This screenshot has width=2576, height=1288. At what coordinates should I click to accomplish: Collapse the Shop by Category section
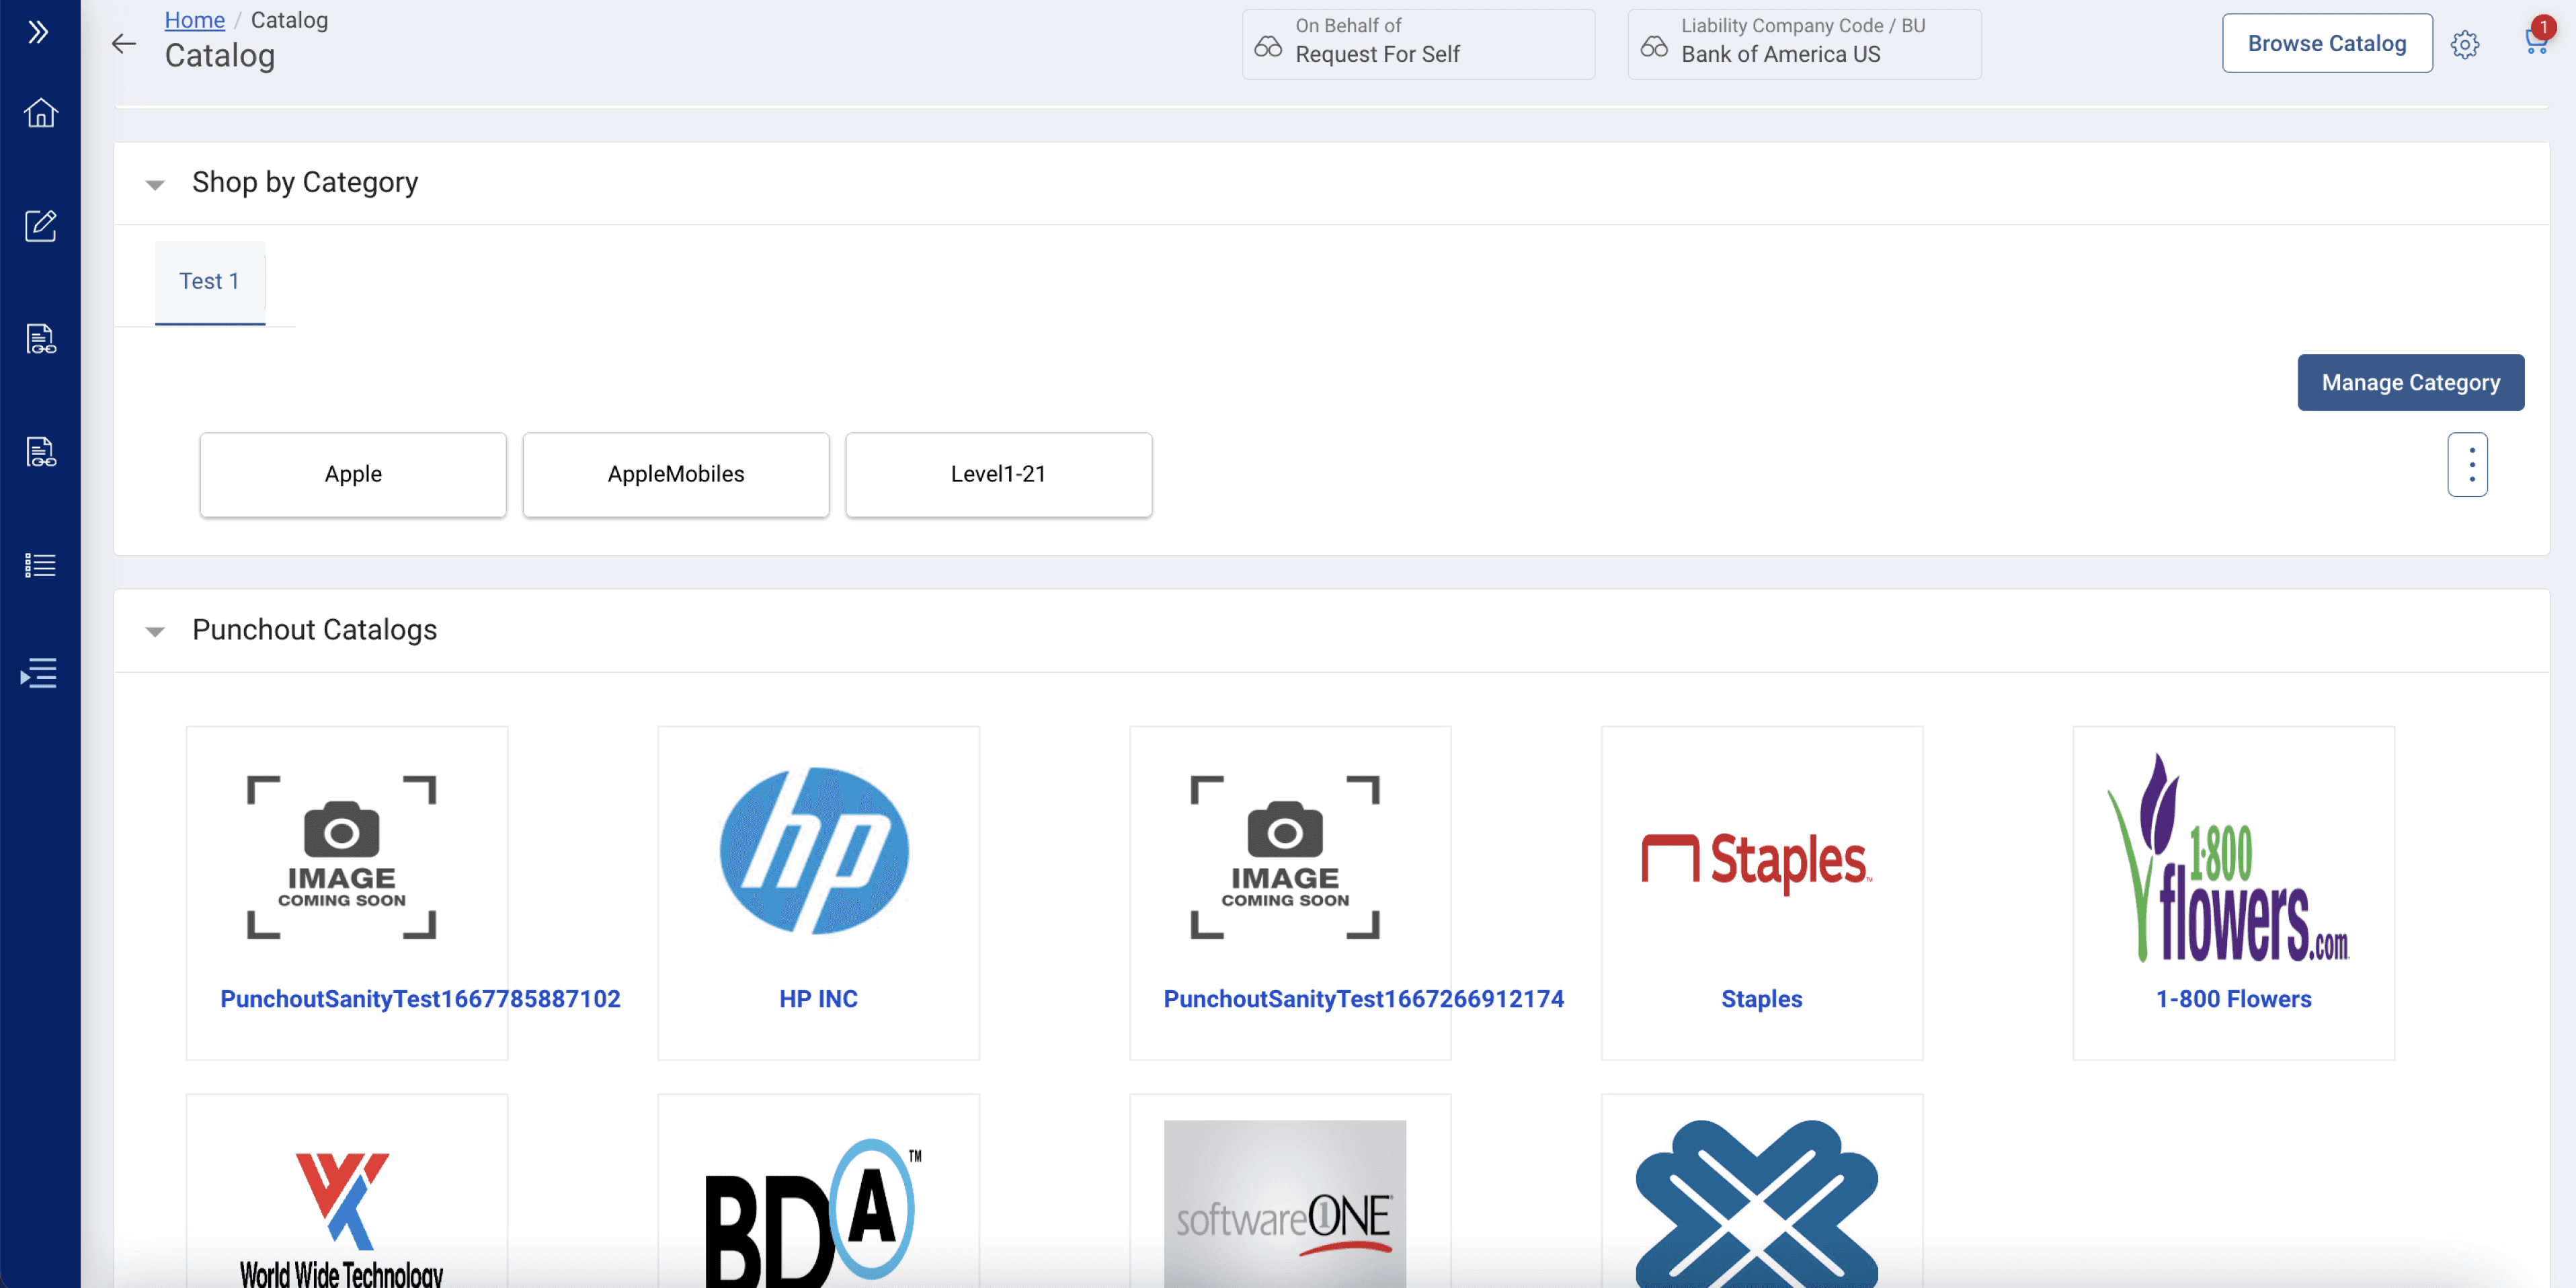click(155, 184)
